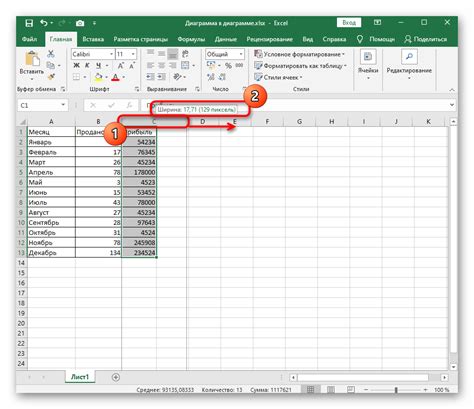Click the Undo arrow icon

click(44, 23)
